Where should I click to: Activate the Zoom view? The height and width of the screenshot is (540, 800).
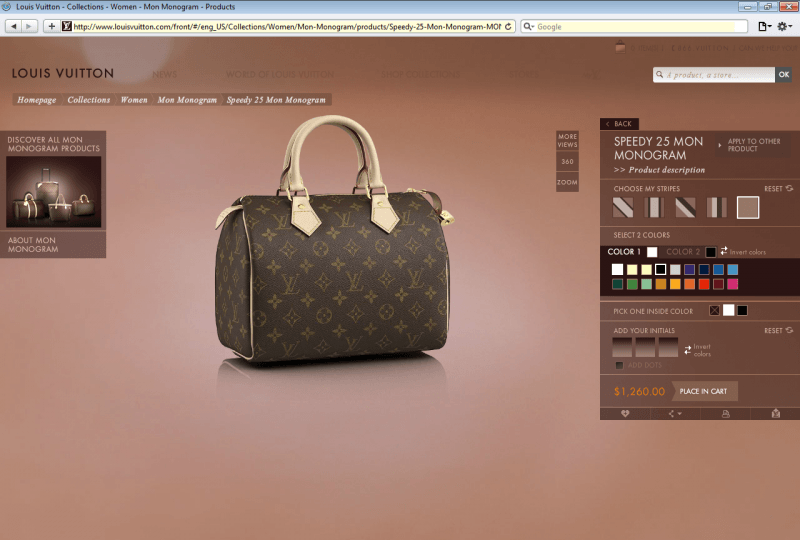point(567,182)
